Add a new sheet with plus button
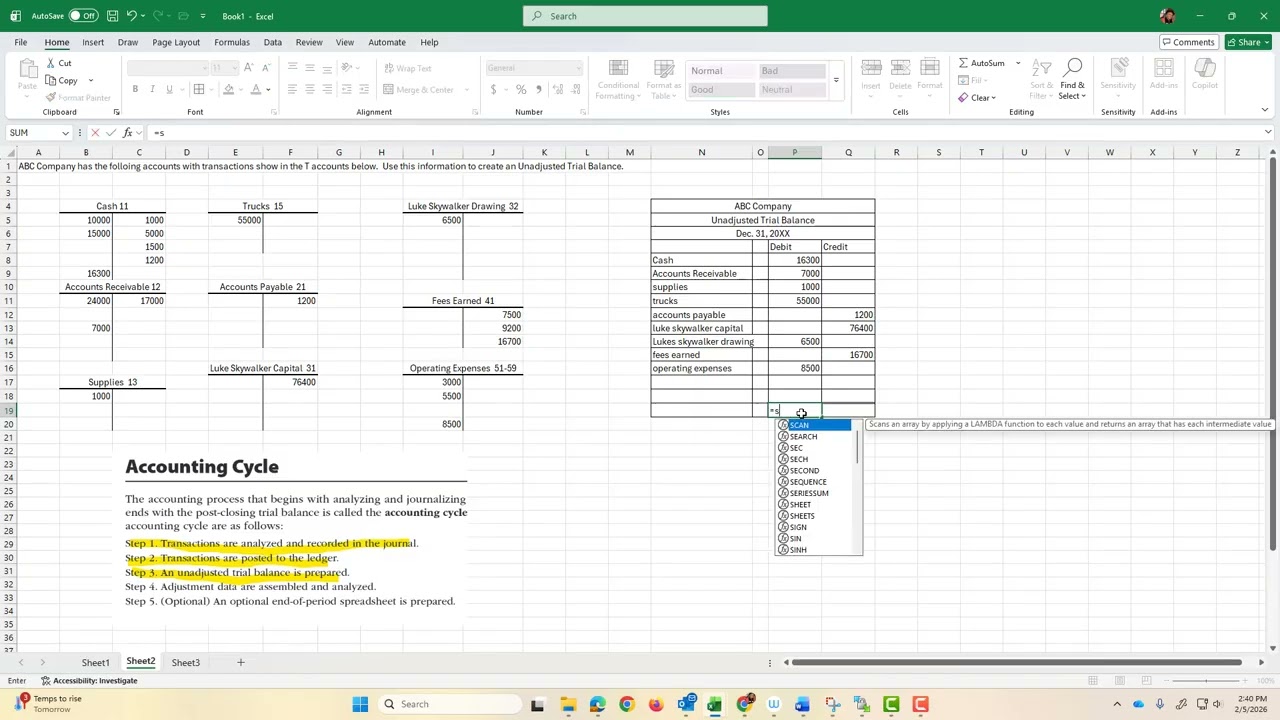 (240, 662)
